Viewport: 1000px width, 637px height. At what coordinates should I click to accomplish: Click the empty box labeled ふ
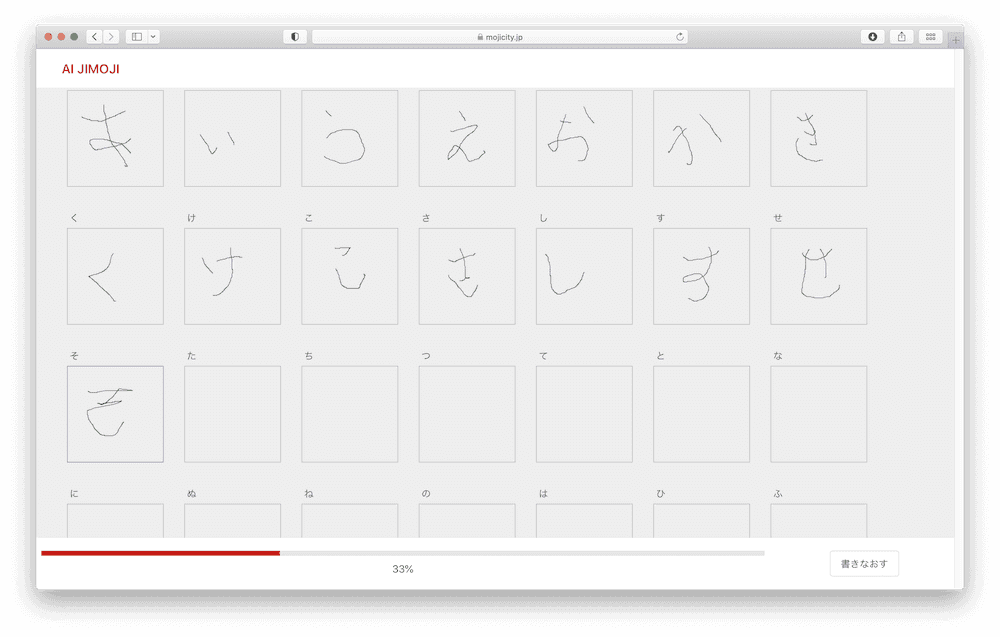(819, 520)
